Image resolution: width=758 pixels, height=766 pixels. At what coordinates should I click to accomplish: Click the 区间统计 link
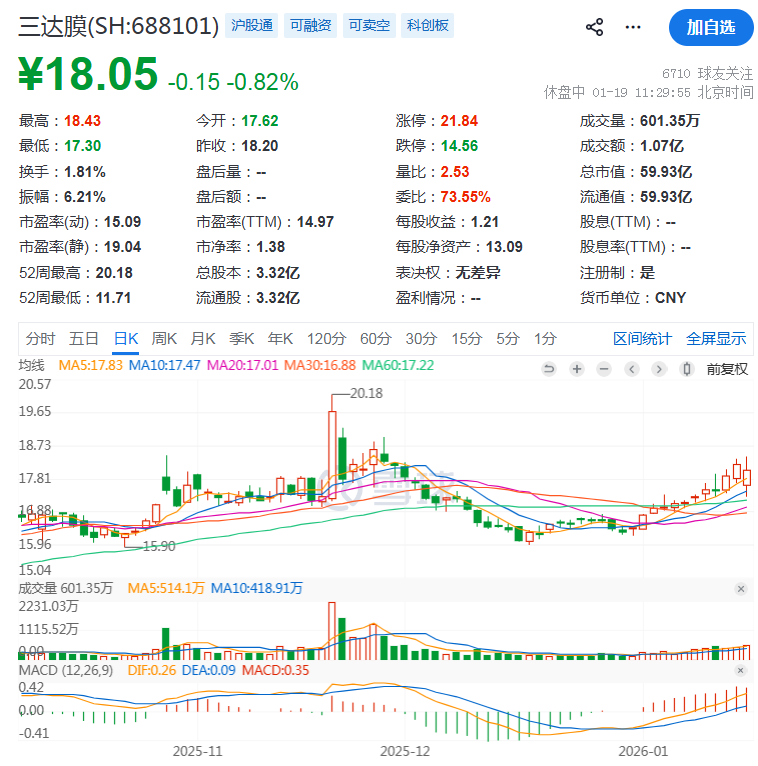642,339
